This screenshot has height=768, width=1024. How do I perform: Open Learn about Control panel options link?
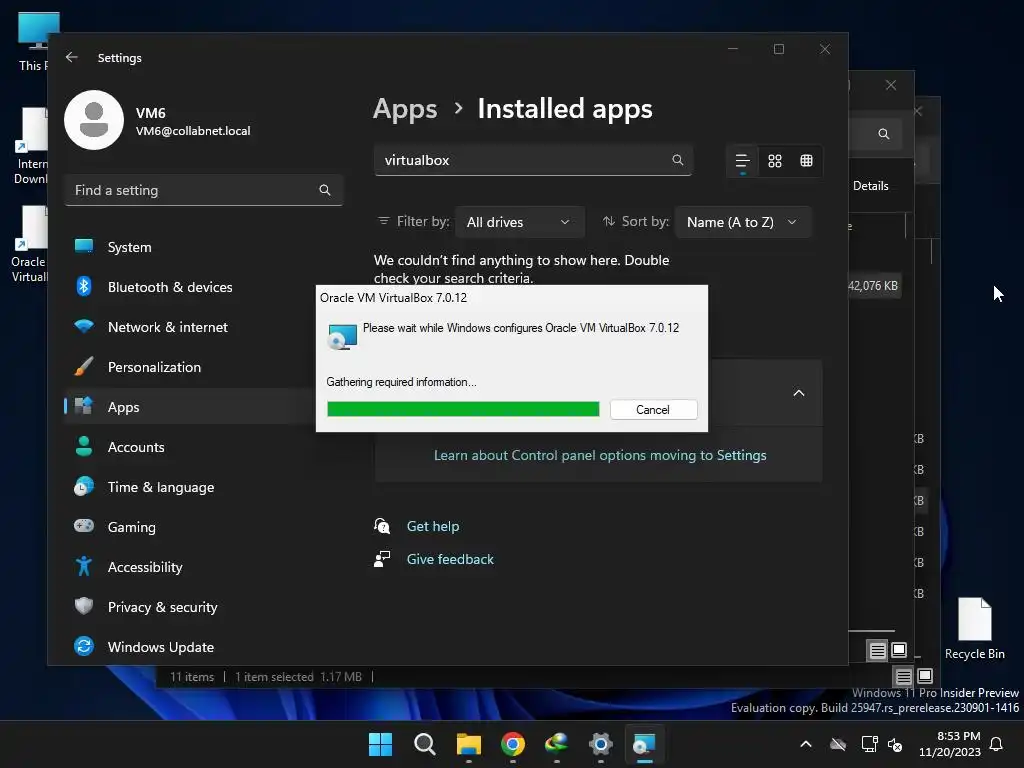[600, 455]
